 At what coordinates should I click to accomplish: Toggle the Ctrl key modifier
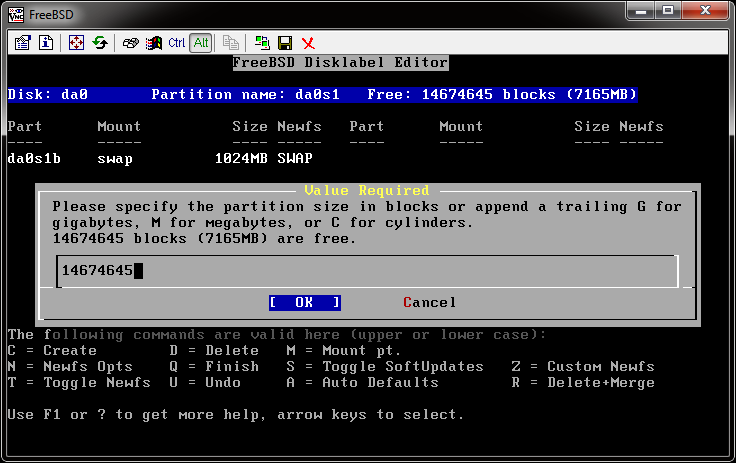click(177, 43)
